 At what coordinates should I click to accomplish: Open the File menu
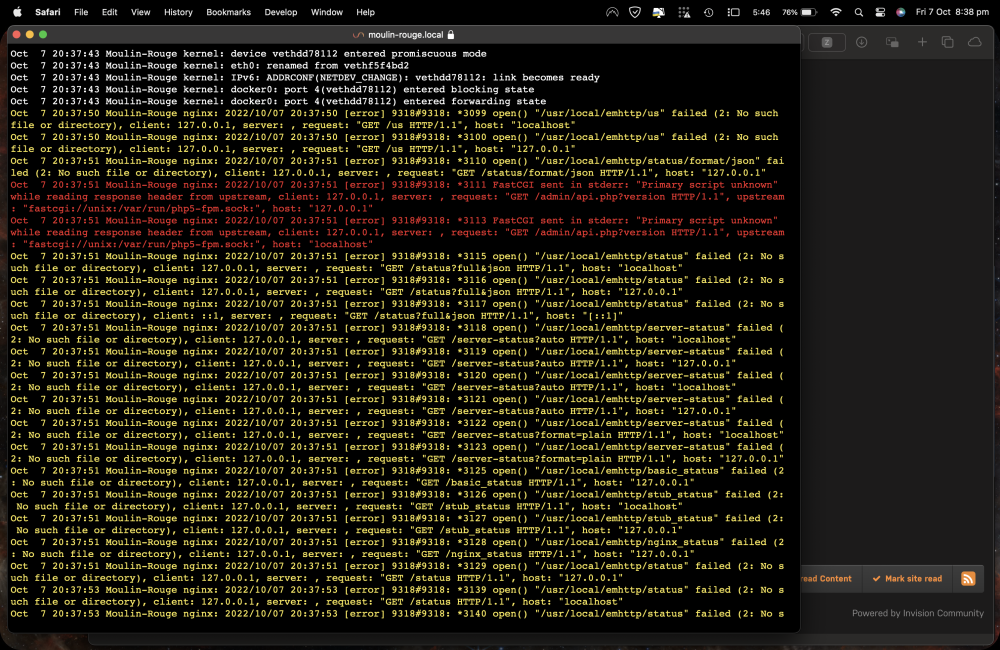(x=81, y=12)
